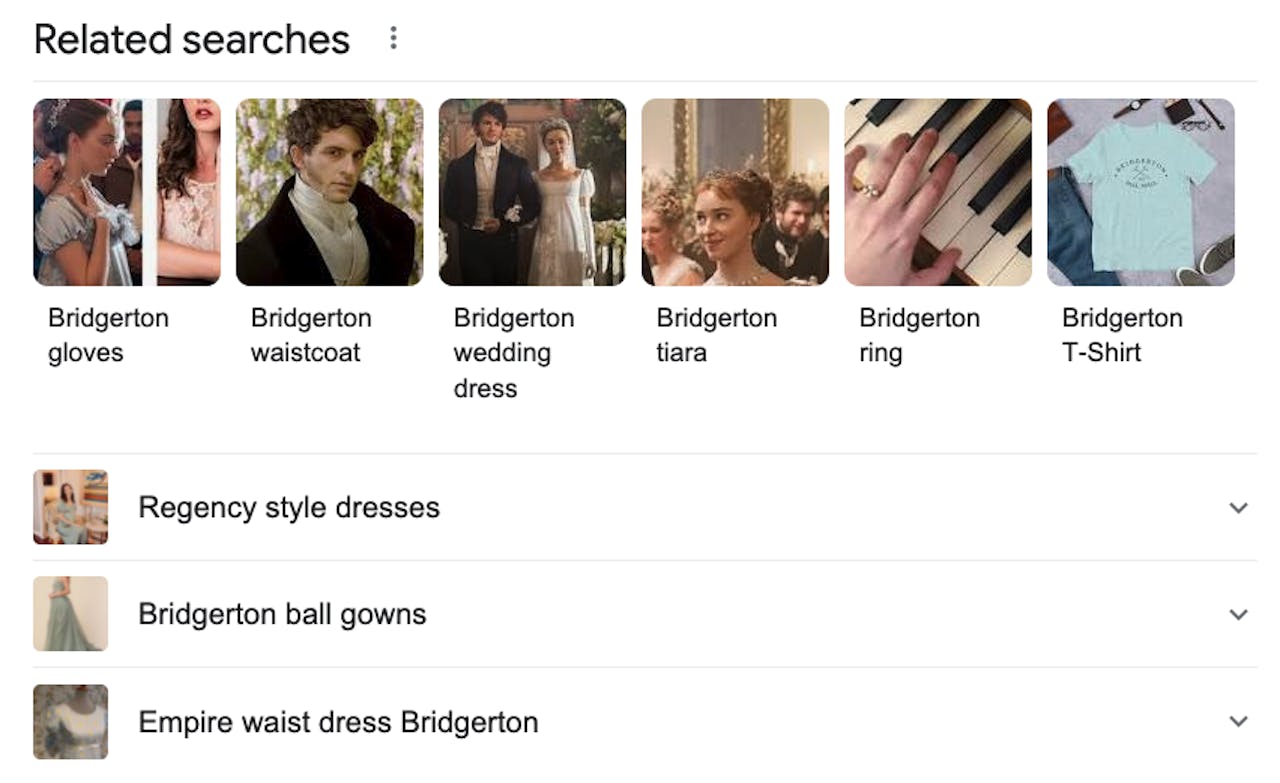Expand Empire waist dress Bridgerton chevron
The width and height of the screenshot is (1280, 783).
(x=1238, y=721)
